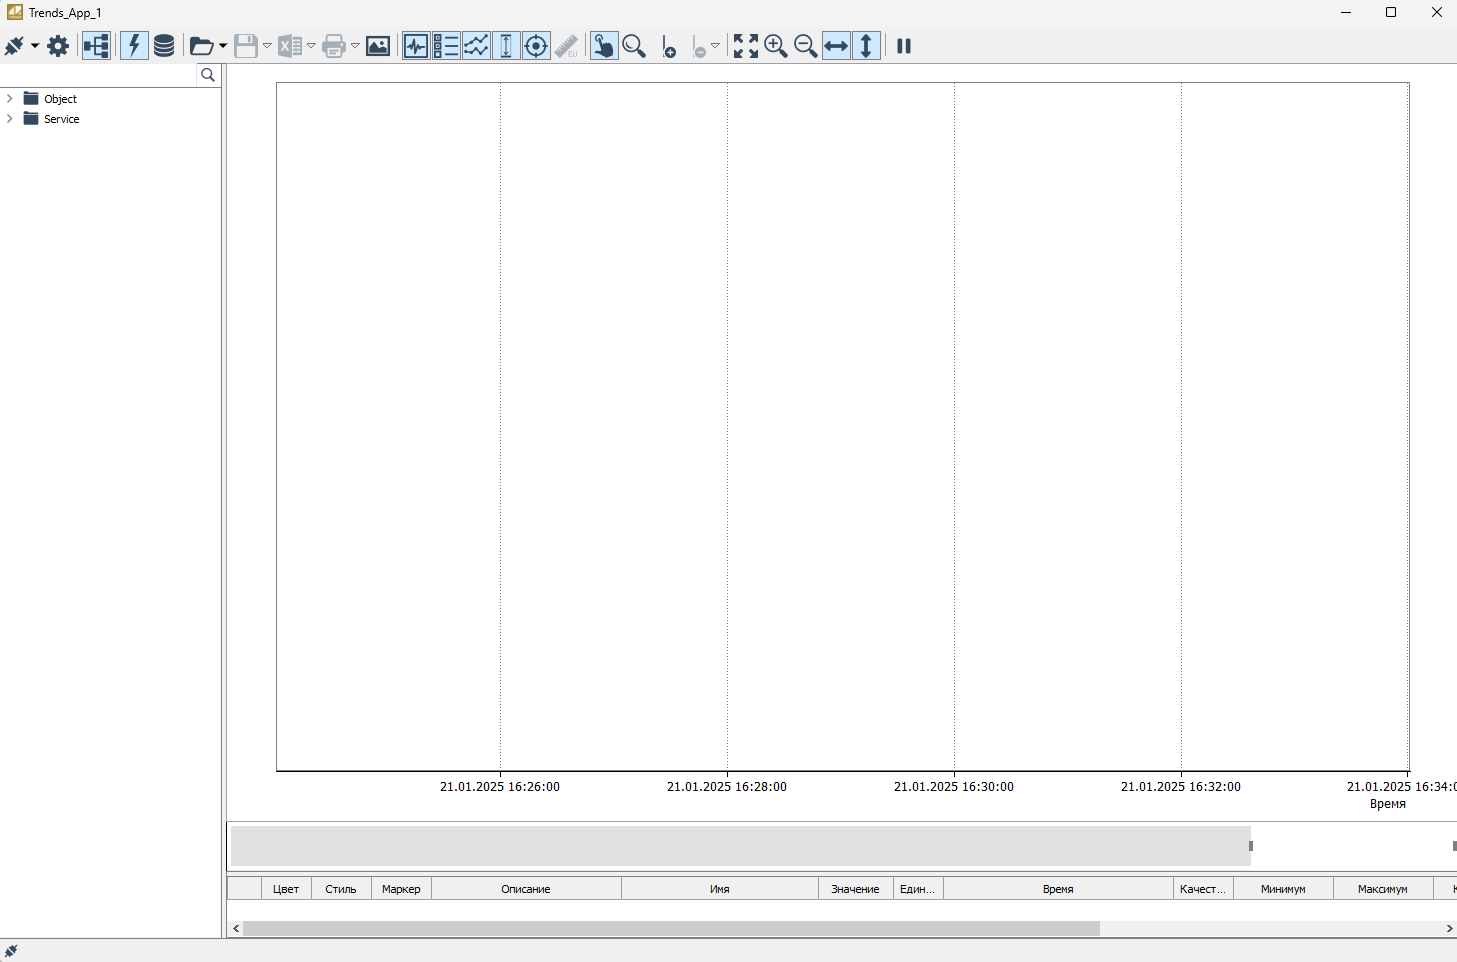Click the database archive data icon
The width and height of the screenshot is (1457, 962).
164,46
